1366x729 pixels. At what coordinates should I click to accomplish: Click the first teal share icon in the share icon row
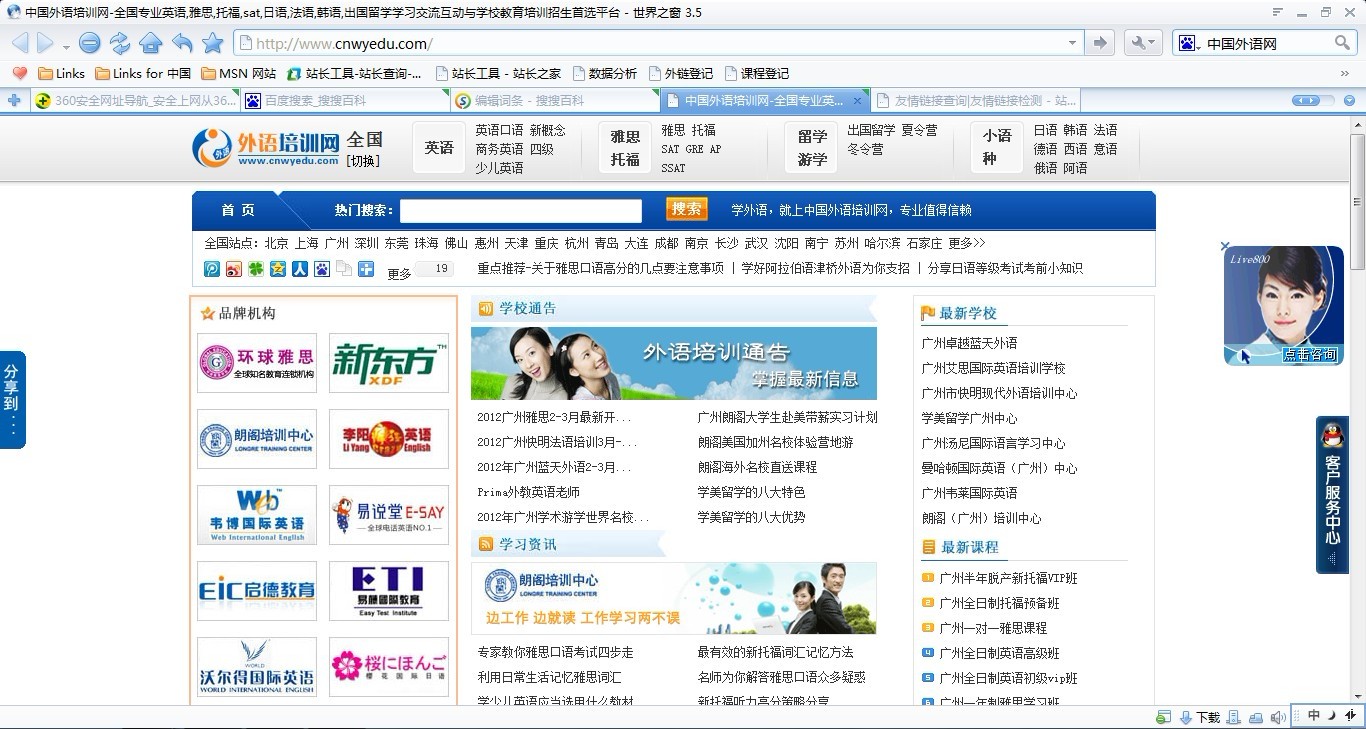point(212,269)
